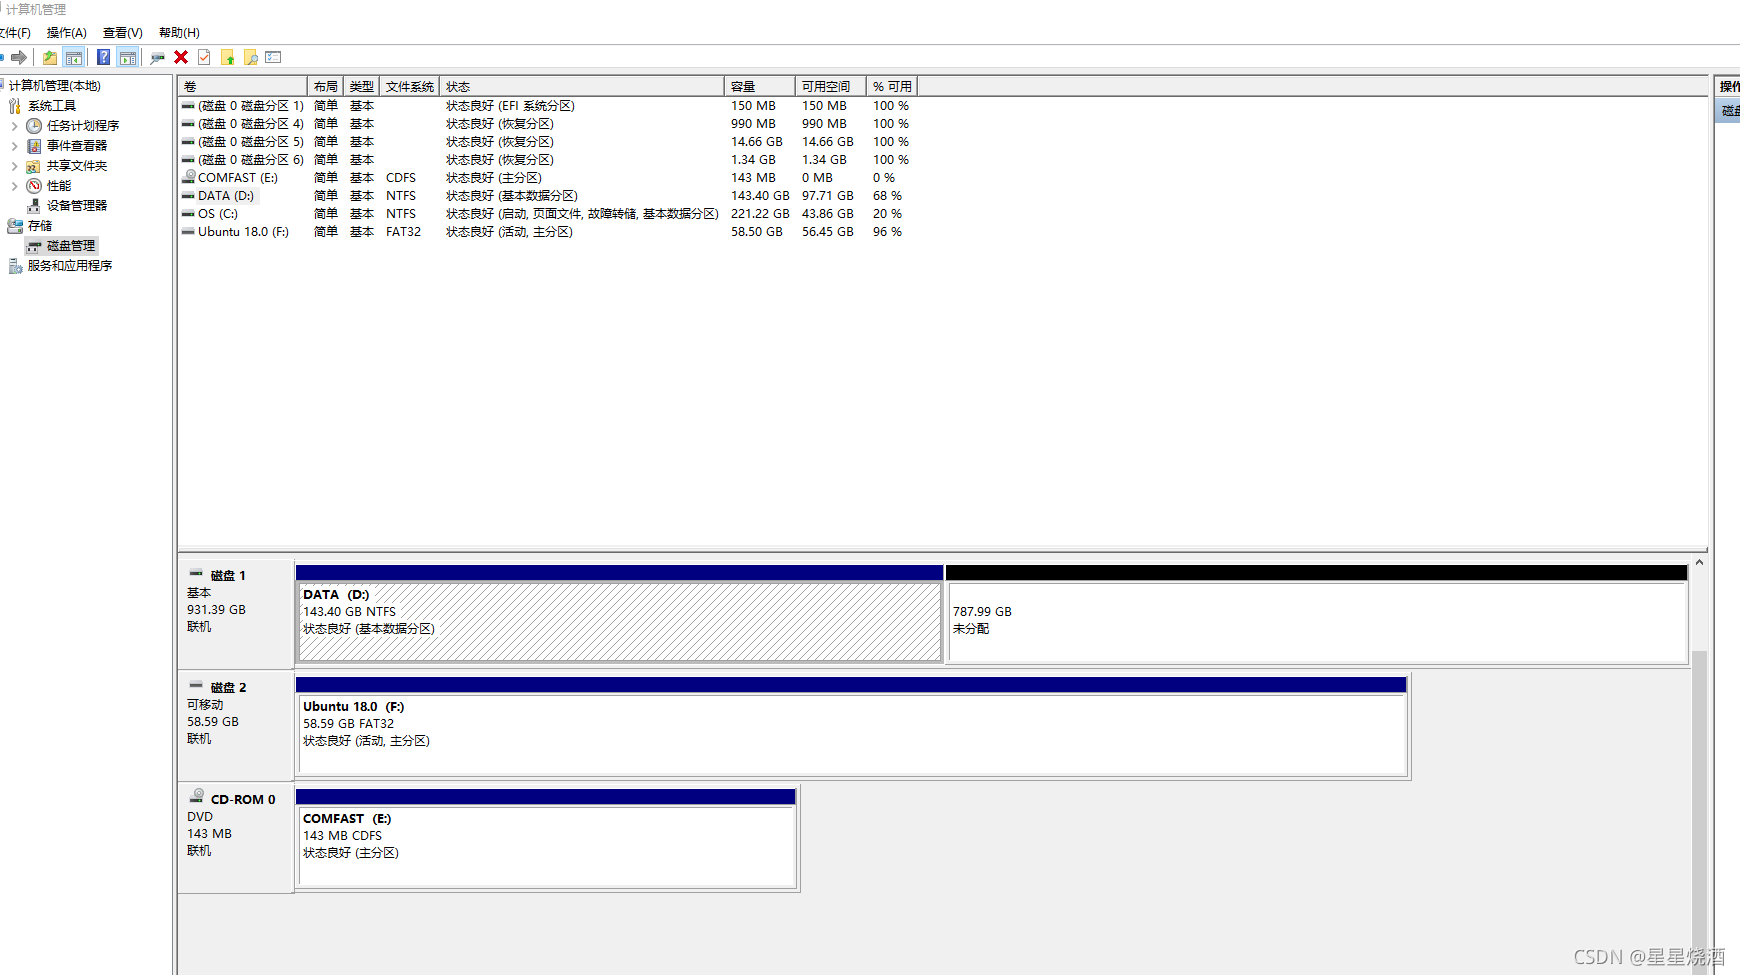Click the 性能 gauge icon
The height and width of the screenshot is (975, 1740).
34,186
